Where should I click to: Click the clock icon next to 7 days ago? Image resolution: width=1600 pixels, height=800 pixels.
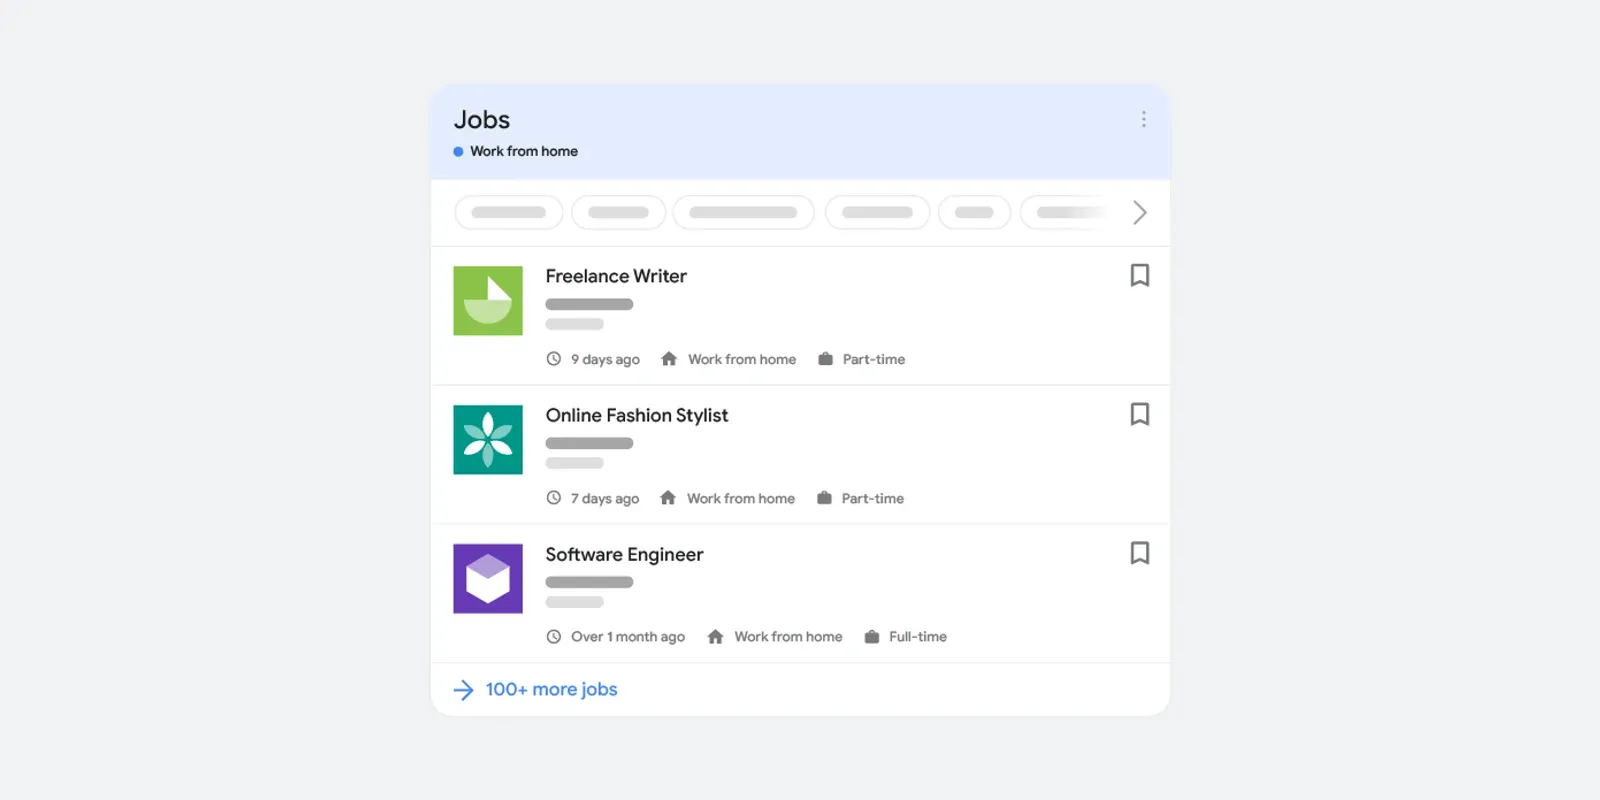click(x=554, y=498)
